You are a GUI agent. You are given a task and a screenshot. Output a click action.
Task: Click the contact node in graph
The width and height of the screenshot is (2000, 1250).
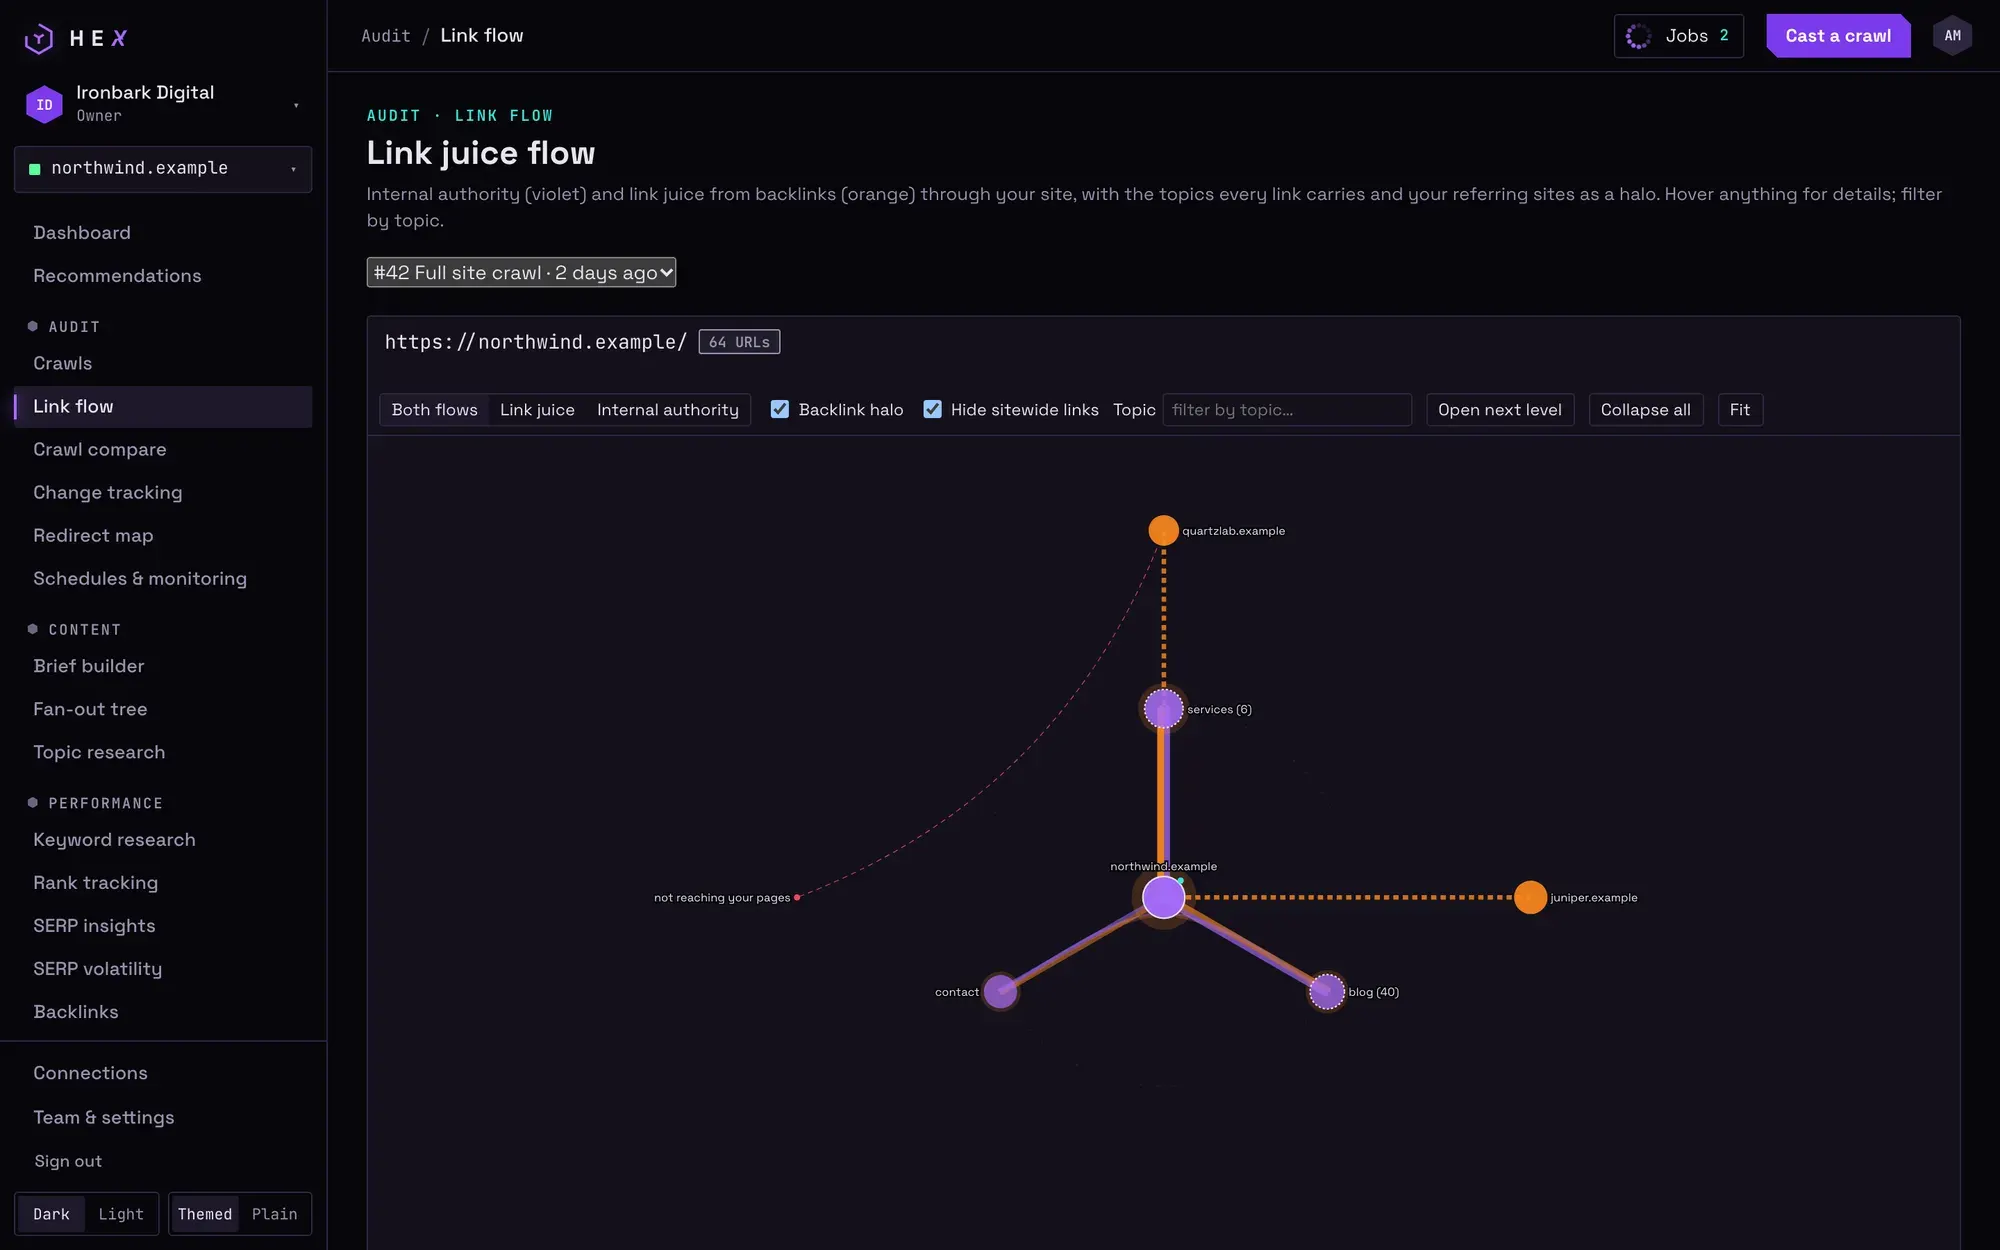tap(1000, 991)
